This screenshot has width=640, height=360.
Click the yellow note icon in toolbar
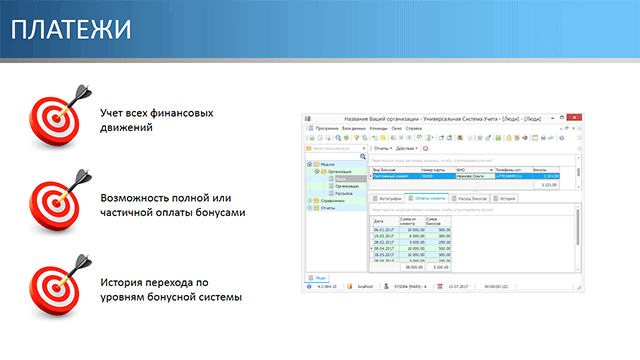[383, 138]
